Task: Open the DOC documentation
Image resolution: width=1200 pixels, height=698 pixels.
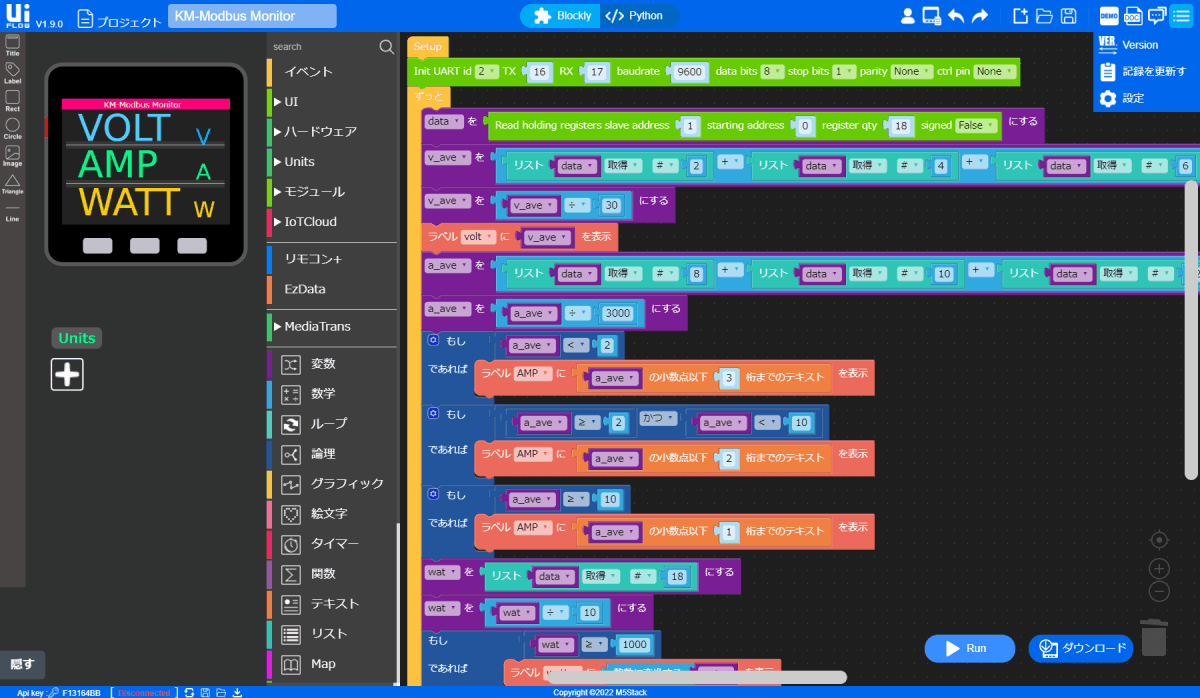Action: [x=1135, y=15]
